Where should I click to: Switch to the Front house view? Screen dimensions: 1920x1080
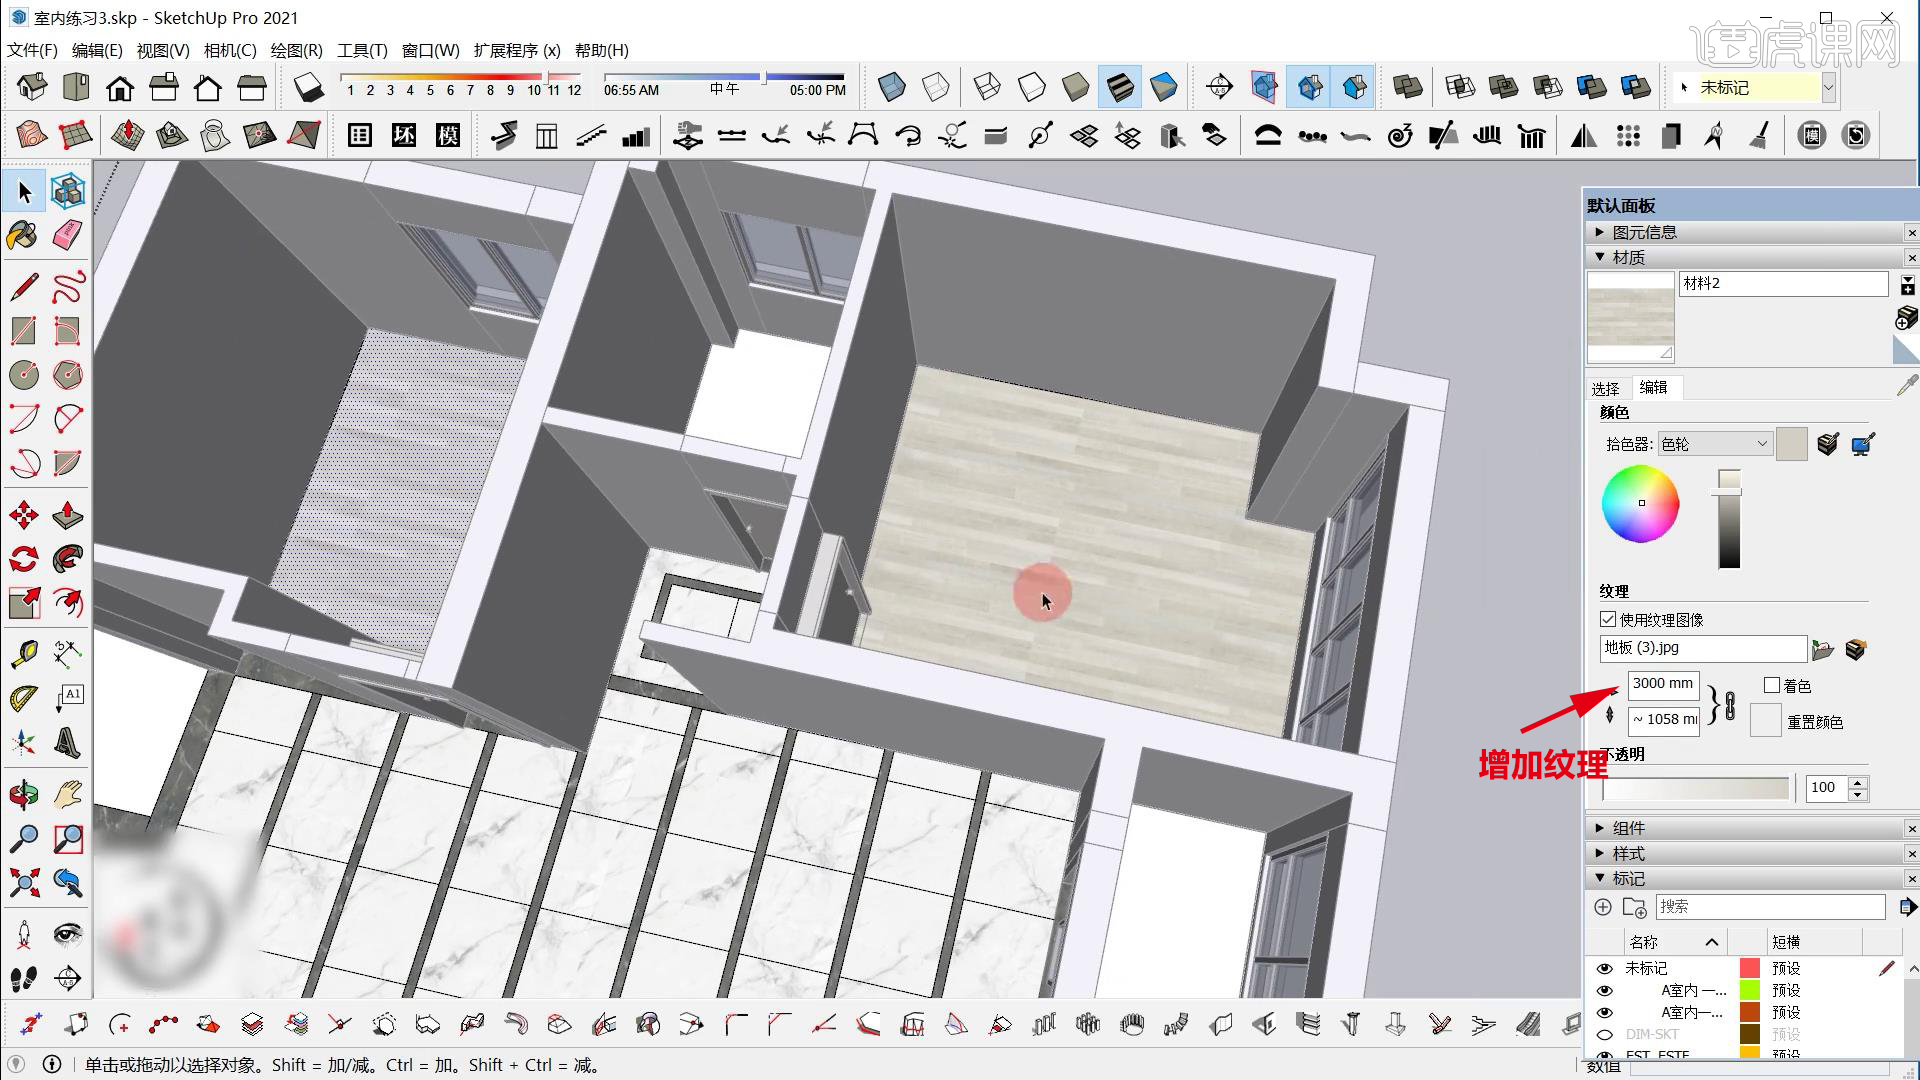(x=120, y=87)
